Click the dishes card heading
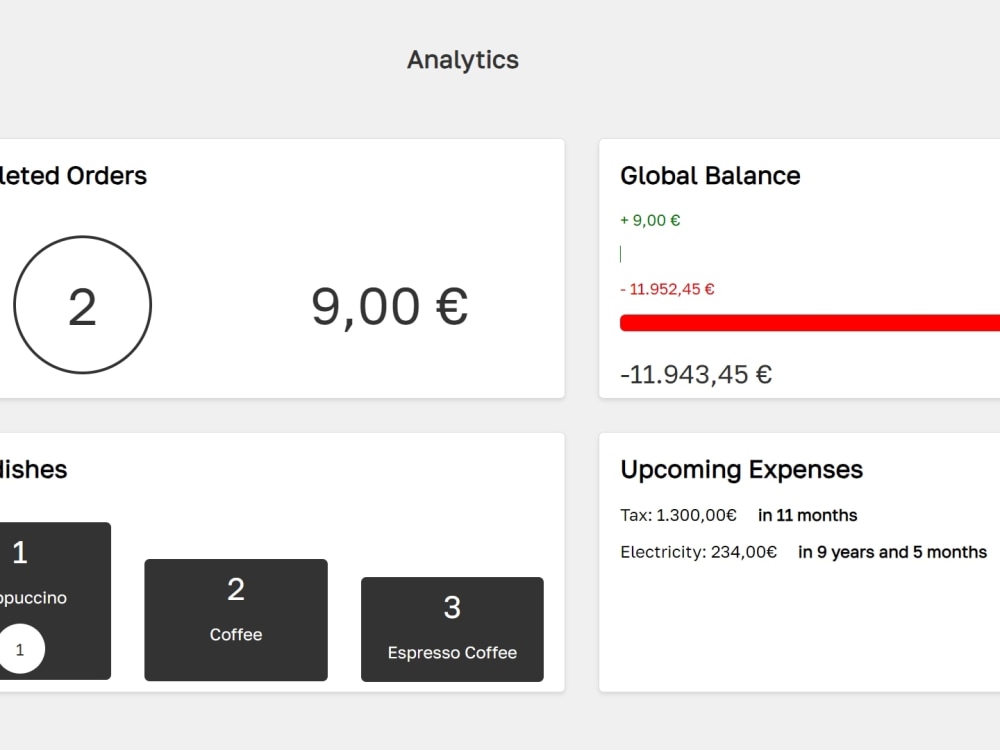The width and height of the screenshot is (1000, 750). (x=33, y=470)
